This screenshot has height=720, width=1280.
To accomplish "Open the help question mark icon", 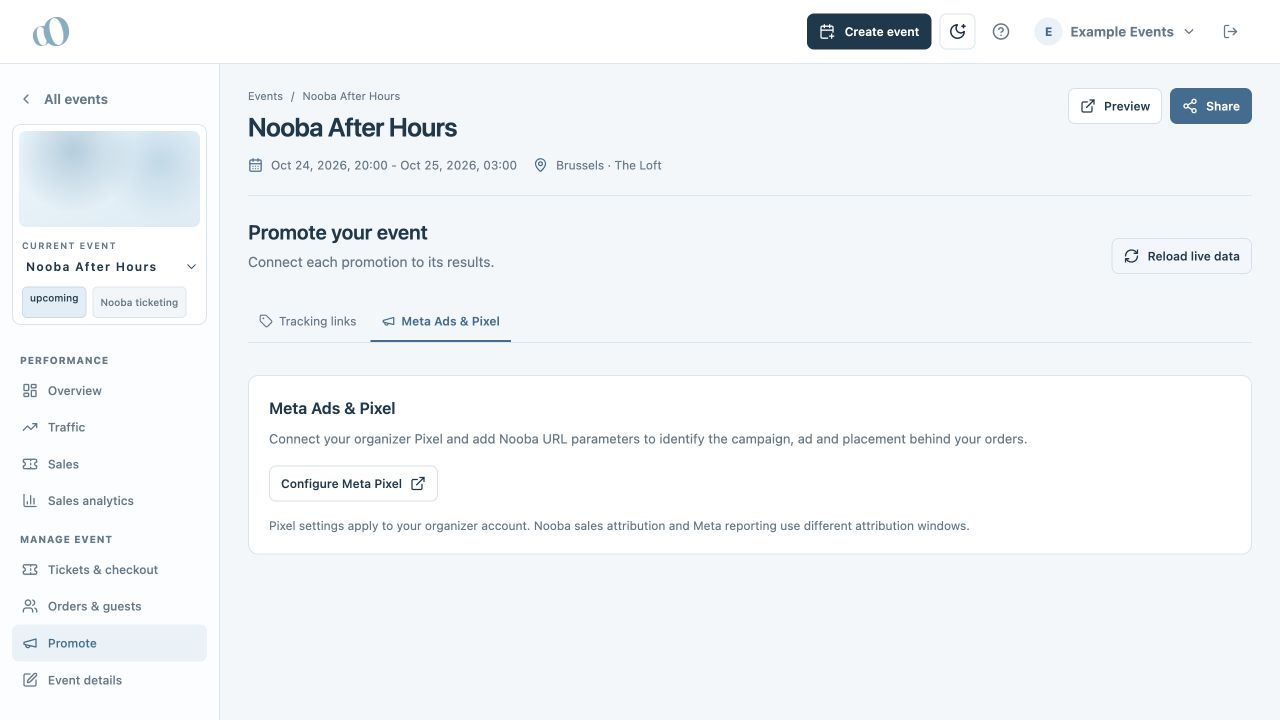I will [1001, 32].
